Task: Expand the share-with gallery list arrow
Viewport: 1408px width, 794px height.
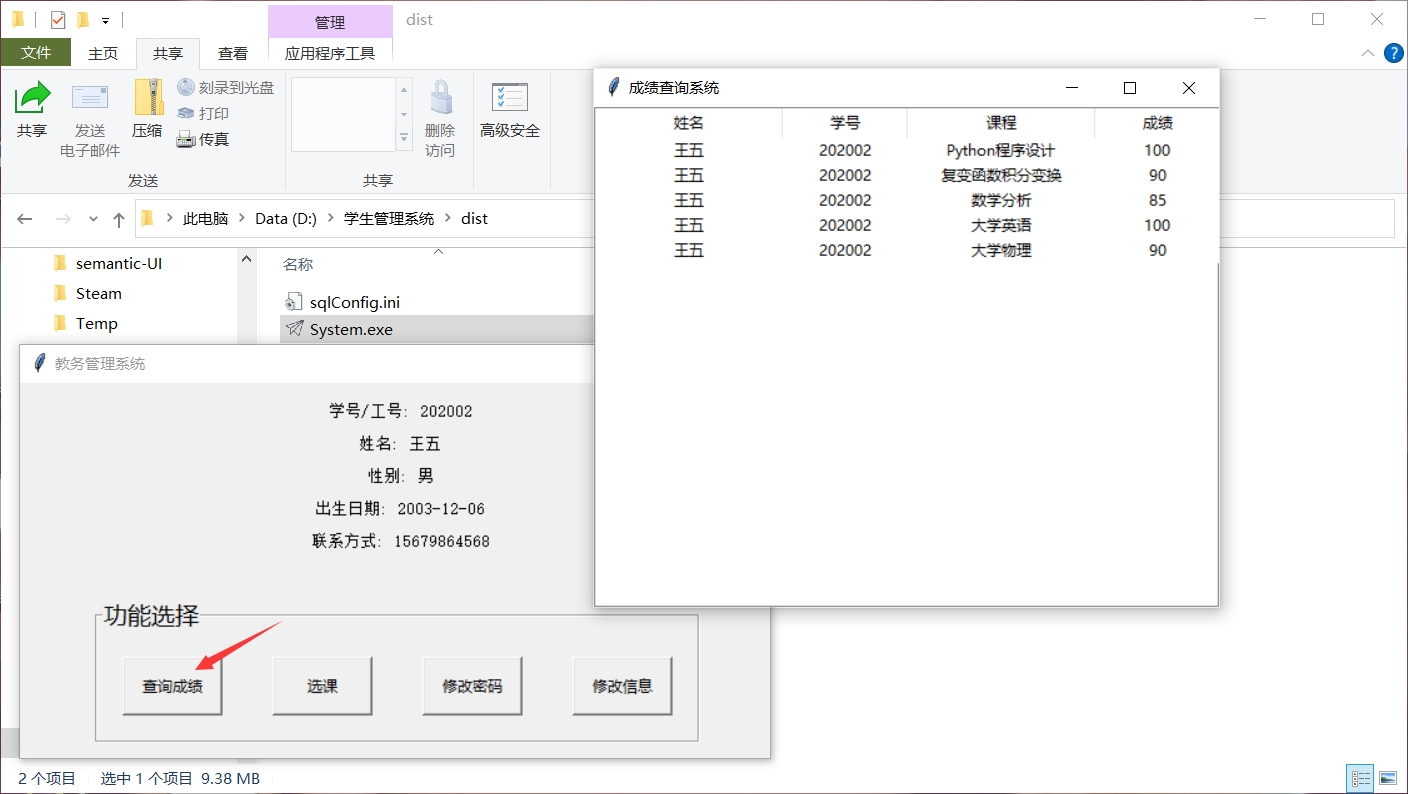Action: (404, 138)
